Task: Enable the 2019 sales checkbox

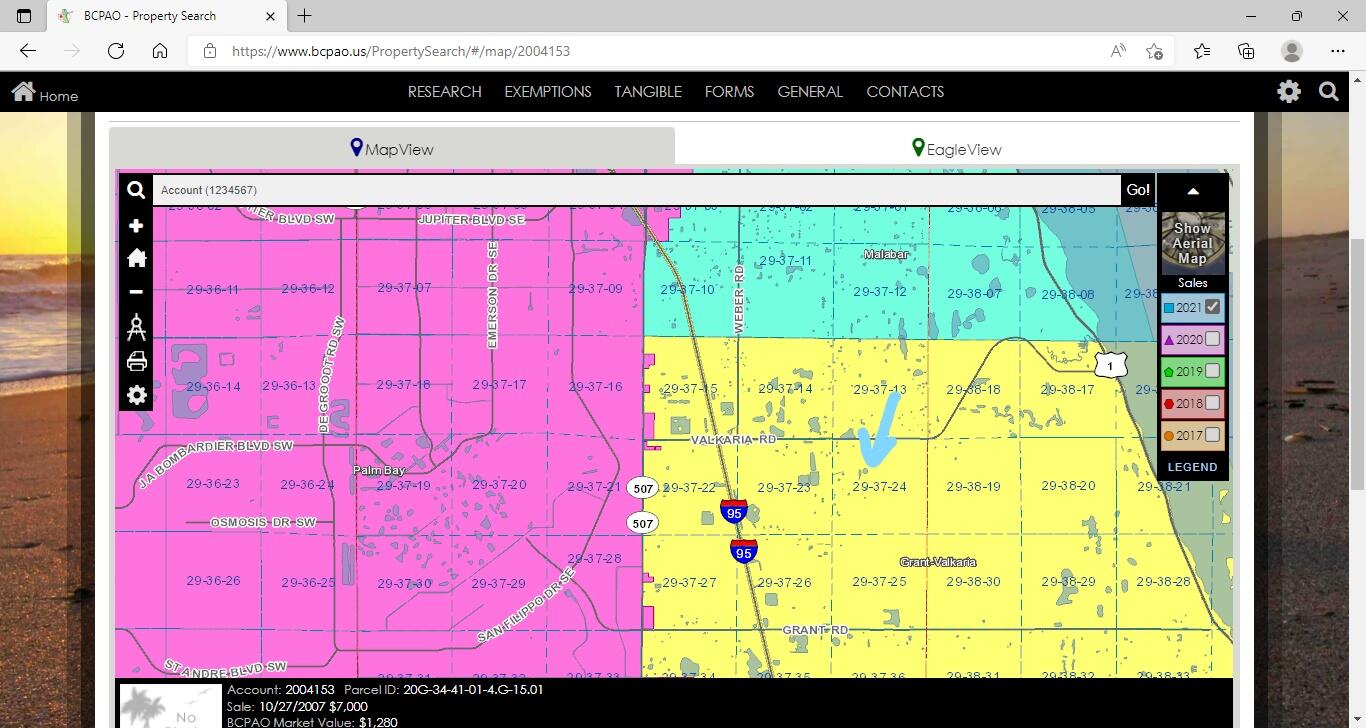Action: click(x=1212, y=371)
